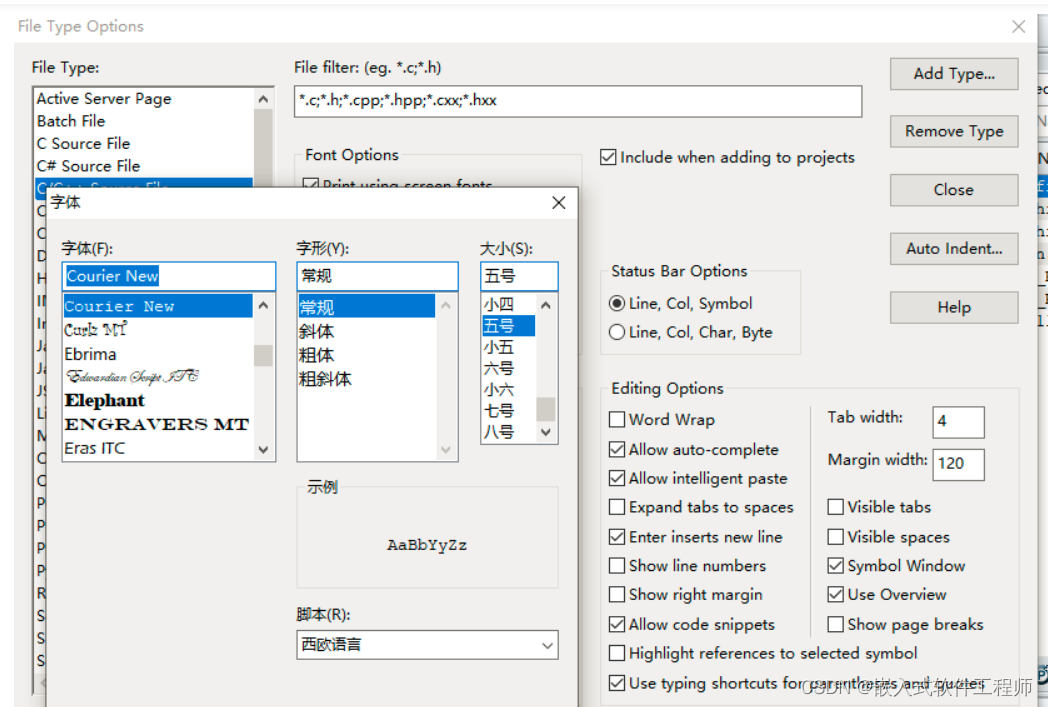Close the 字体 font dialog
Image resolution: width=1048 pixels, height=707 pixels.
(559, 202)
